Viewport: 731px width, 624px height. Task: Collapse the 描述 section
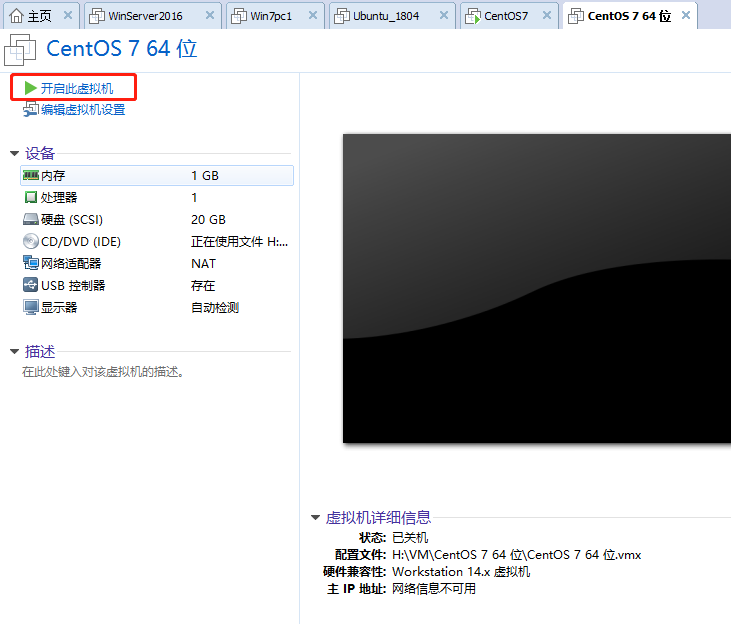[x=14, y=352]
